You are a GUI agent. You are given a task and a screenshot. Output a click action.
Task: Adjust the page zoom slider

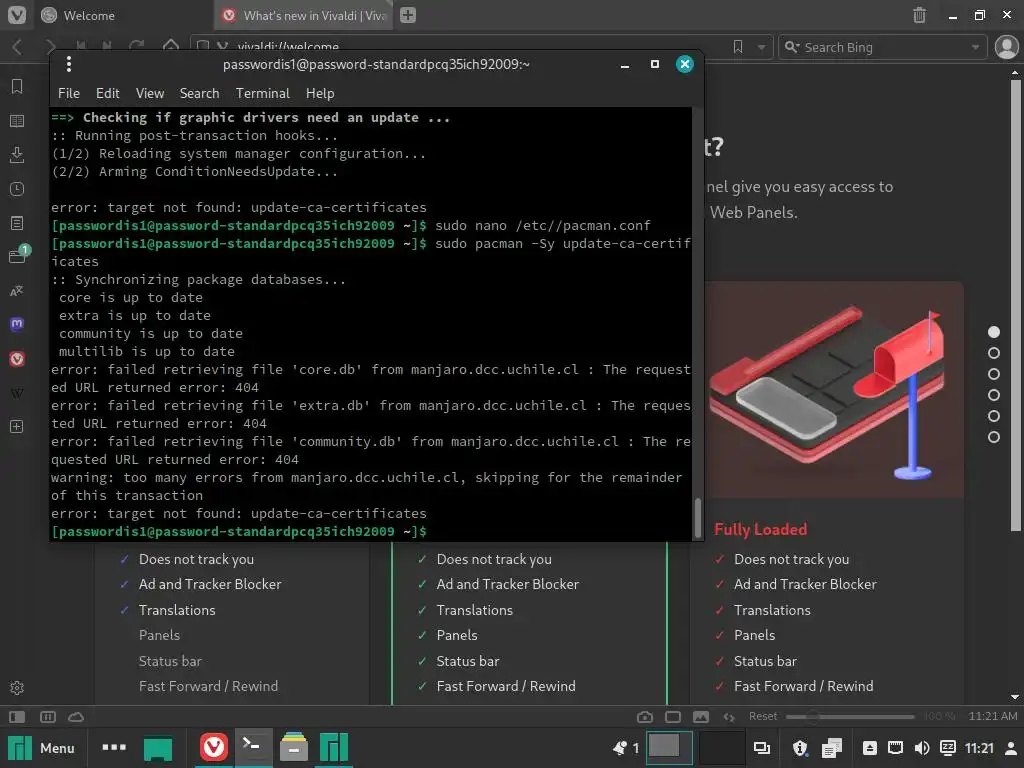(850, 716)
